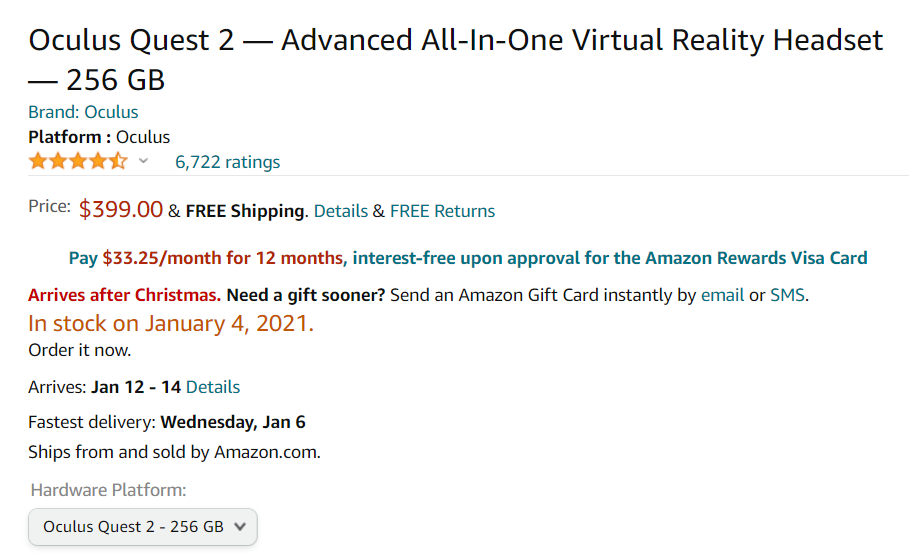Send gift card by SMS link
This screenshot has height=556, width=921.
(x=787, y=295)
